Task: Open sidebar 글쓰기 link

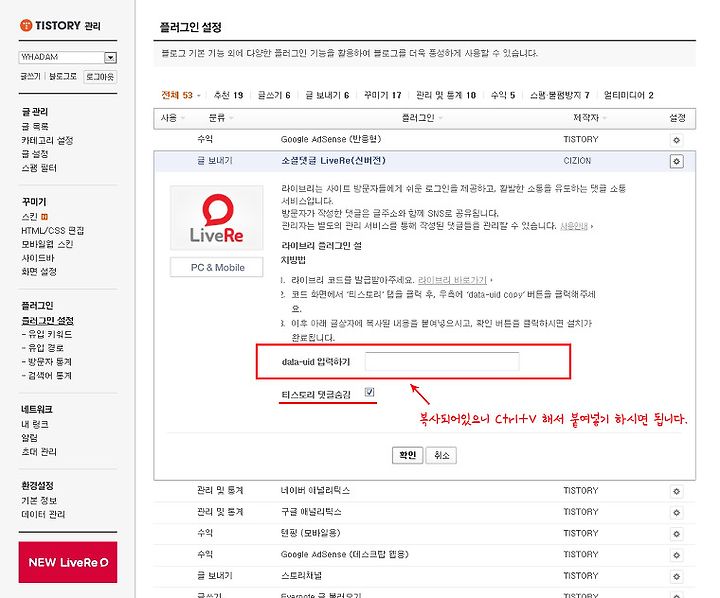Action: pos(30,76)
